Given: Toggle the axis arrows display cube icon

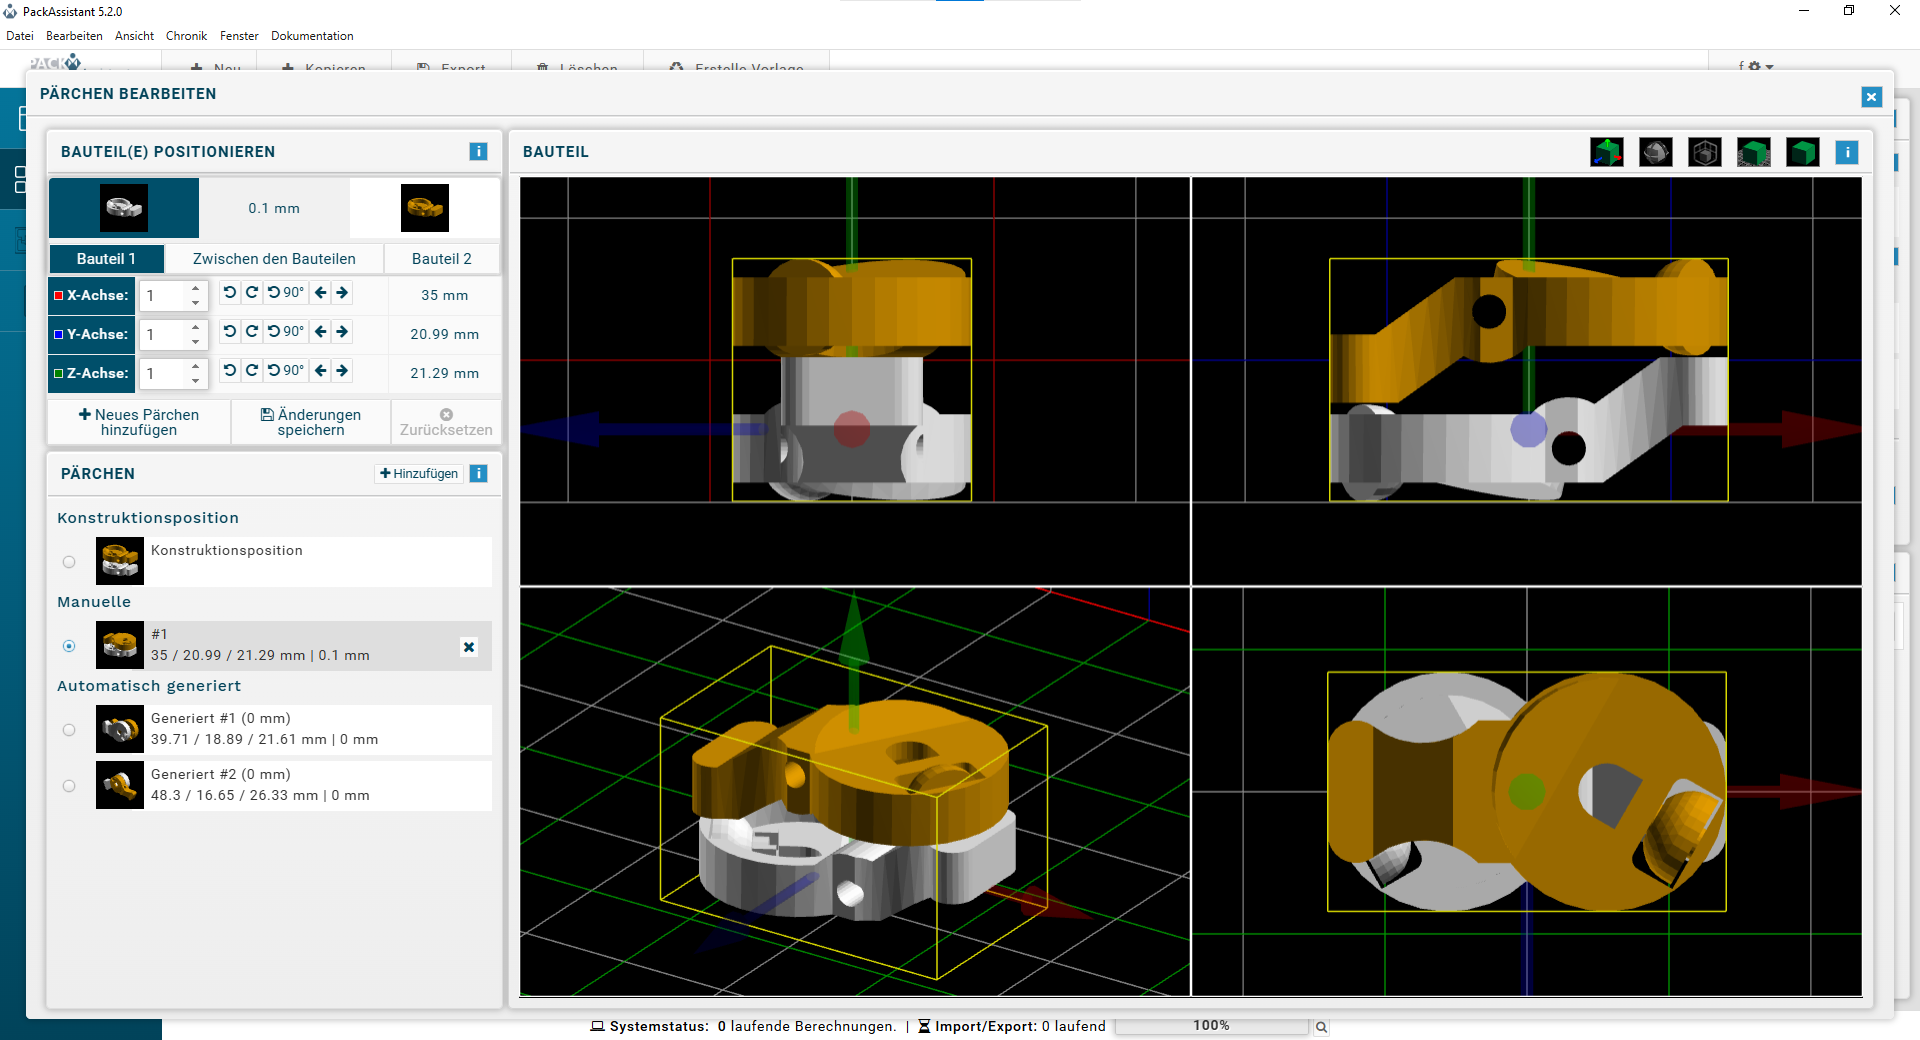Looking at the screenshot, I should tap(1607, 152).
